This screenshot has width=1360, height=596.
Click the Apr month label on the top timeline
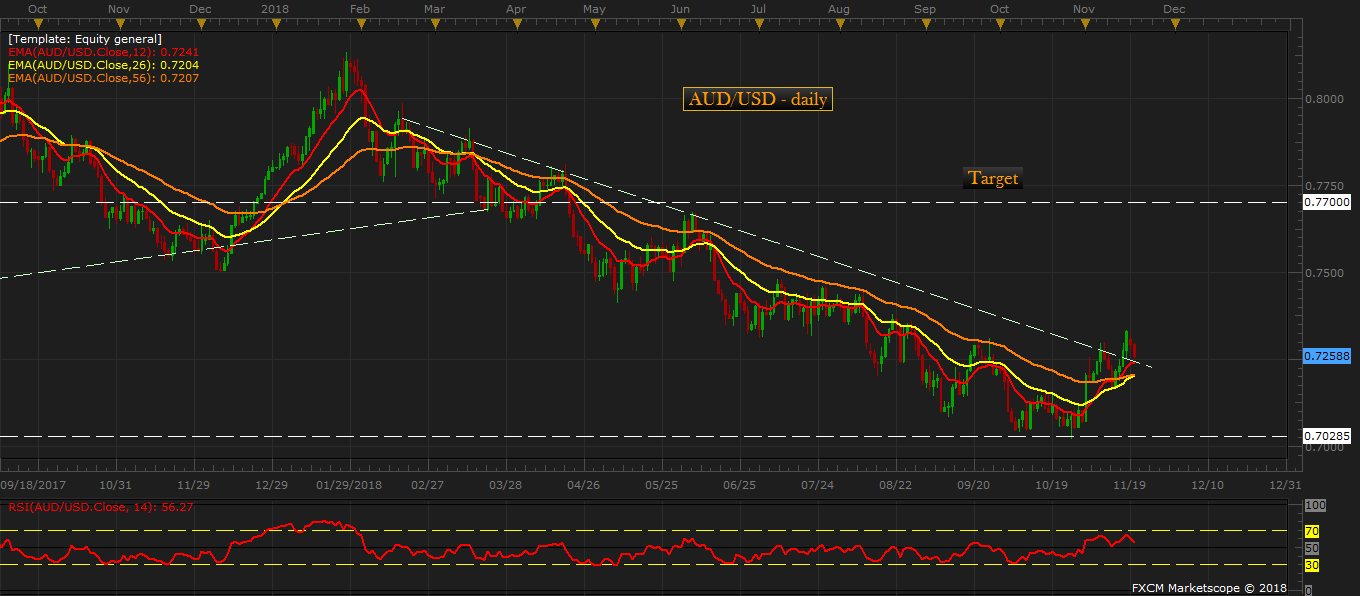(515, 8)
